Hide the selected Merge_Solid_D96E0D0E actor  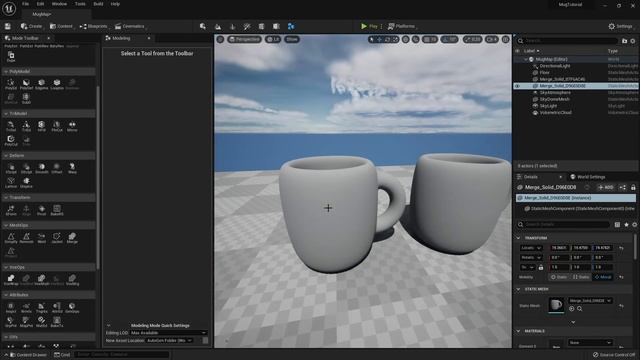point(518,86)
